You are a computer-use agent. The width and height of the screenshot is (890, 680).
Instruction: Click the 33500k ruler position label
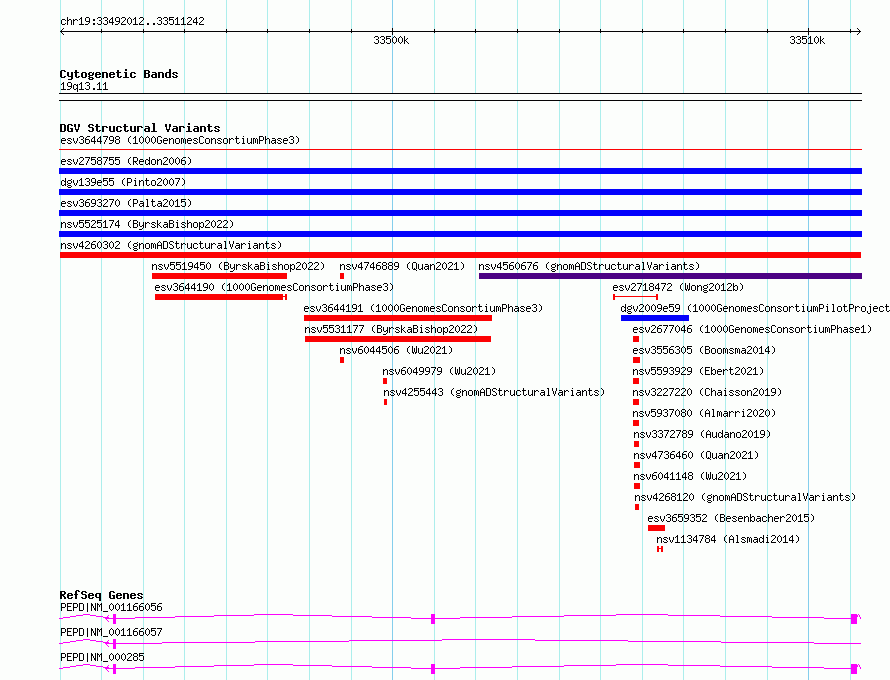391,40
